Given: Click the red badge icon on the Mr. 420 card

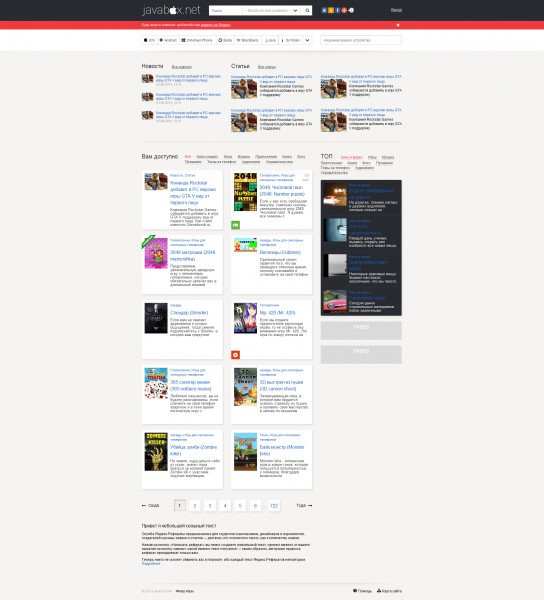Looking at the screenshot, I should tap(236, 355).
